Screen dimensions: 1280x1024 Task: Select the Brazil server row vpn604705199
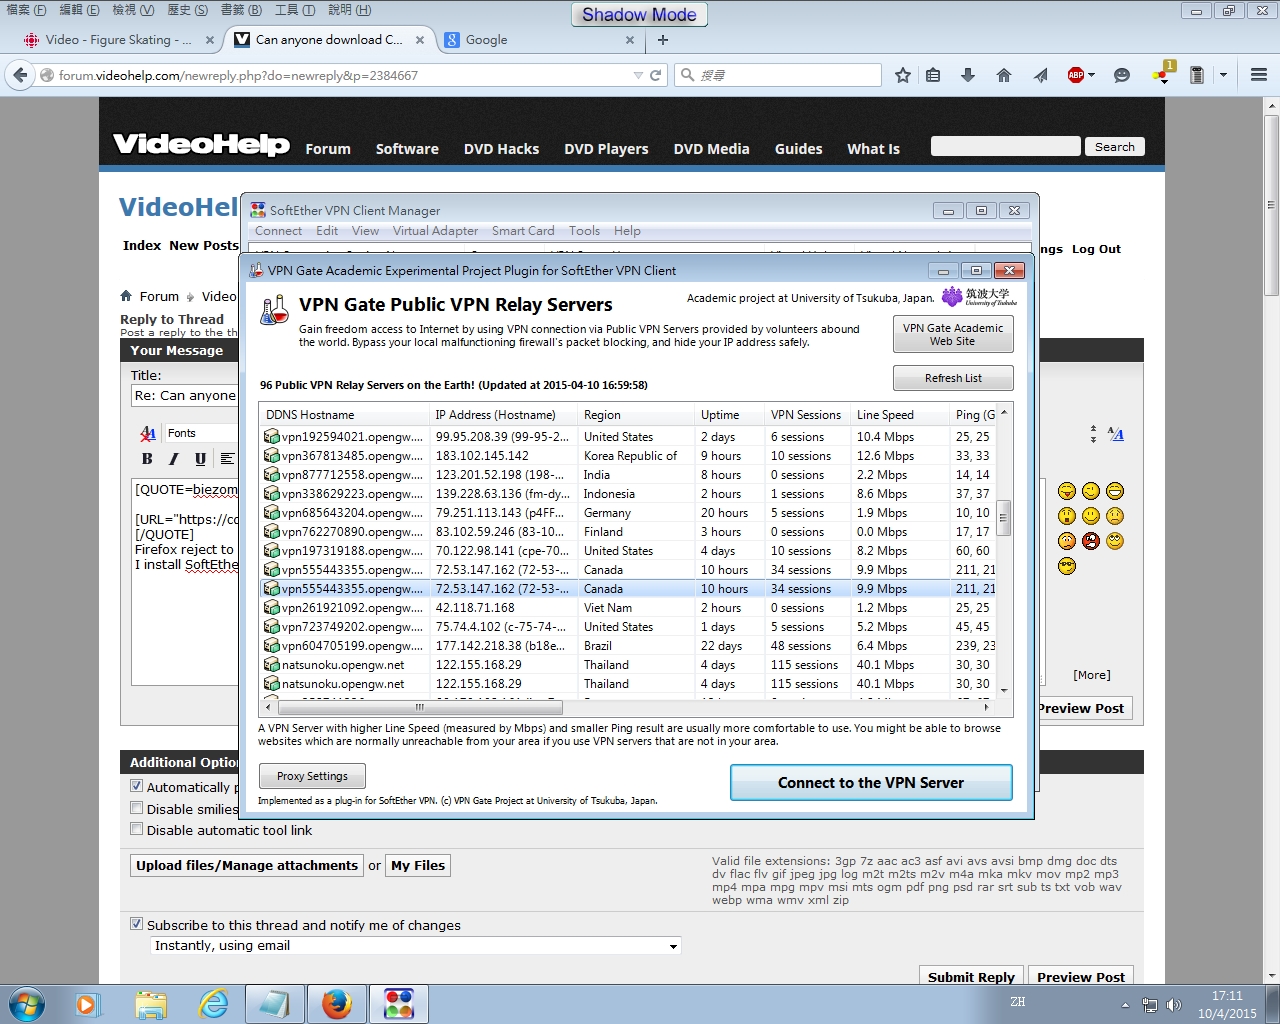tap(628, 646)
